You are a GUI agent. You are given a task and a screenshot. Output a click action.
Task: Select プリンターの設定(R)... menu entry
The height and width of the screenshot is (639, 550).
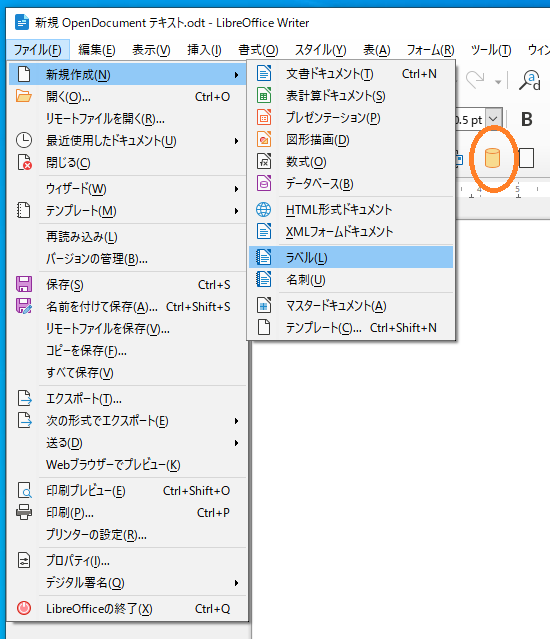coord(127,534)
